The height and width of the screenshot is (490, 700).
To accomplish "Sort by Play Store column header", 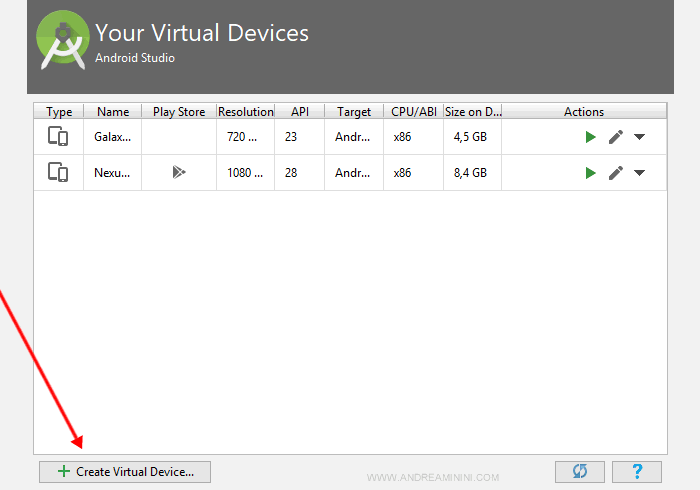I will click(x=179, y=112).
